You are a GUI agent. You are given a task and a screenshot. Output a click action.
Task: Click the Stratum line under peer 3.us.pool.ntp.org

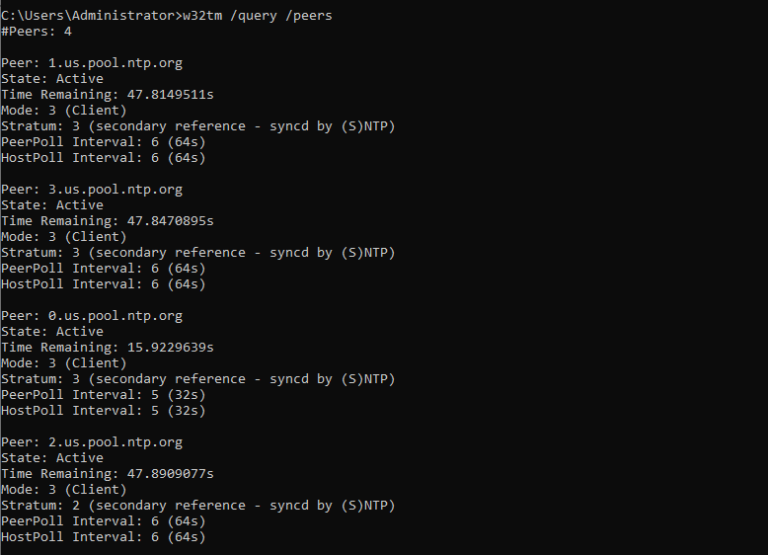[198, 253]
